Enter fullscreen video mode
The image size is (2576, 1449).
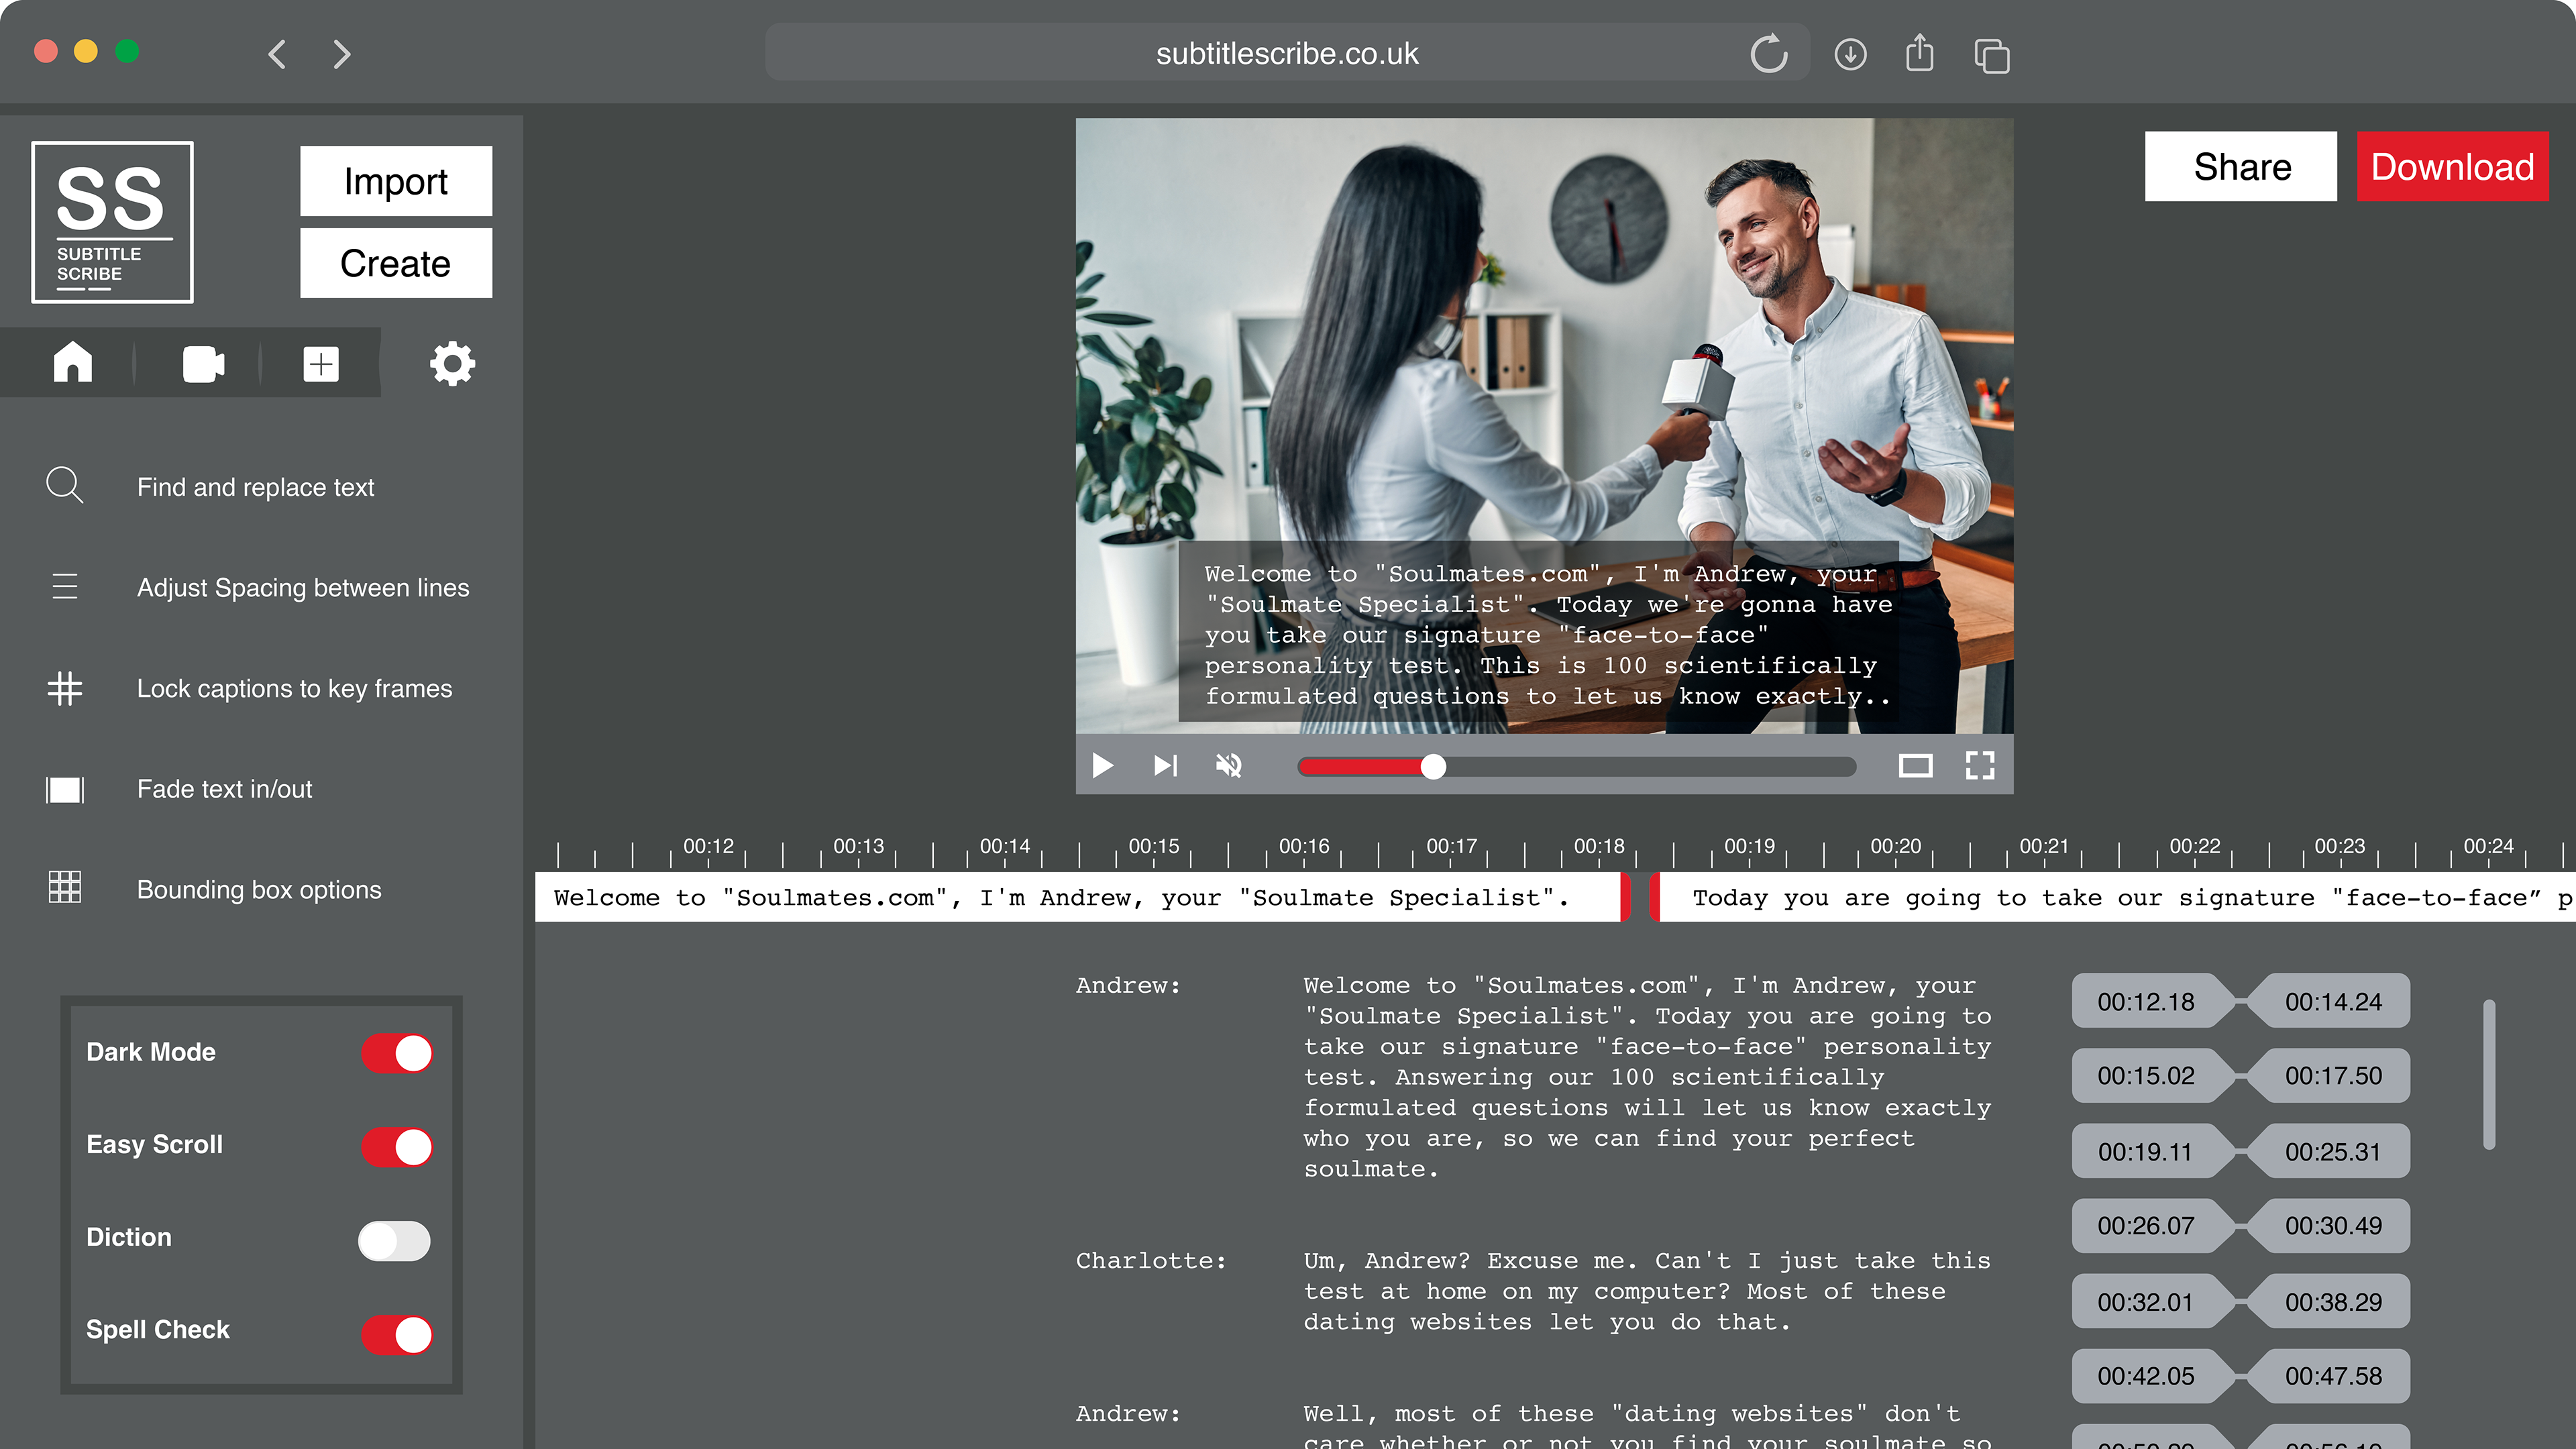point(1979,766)
